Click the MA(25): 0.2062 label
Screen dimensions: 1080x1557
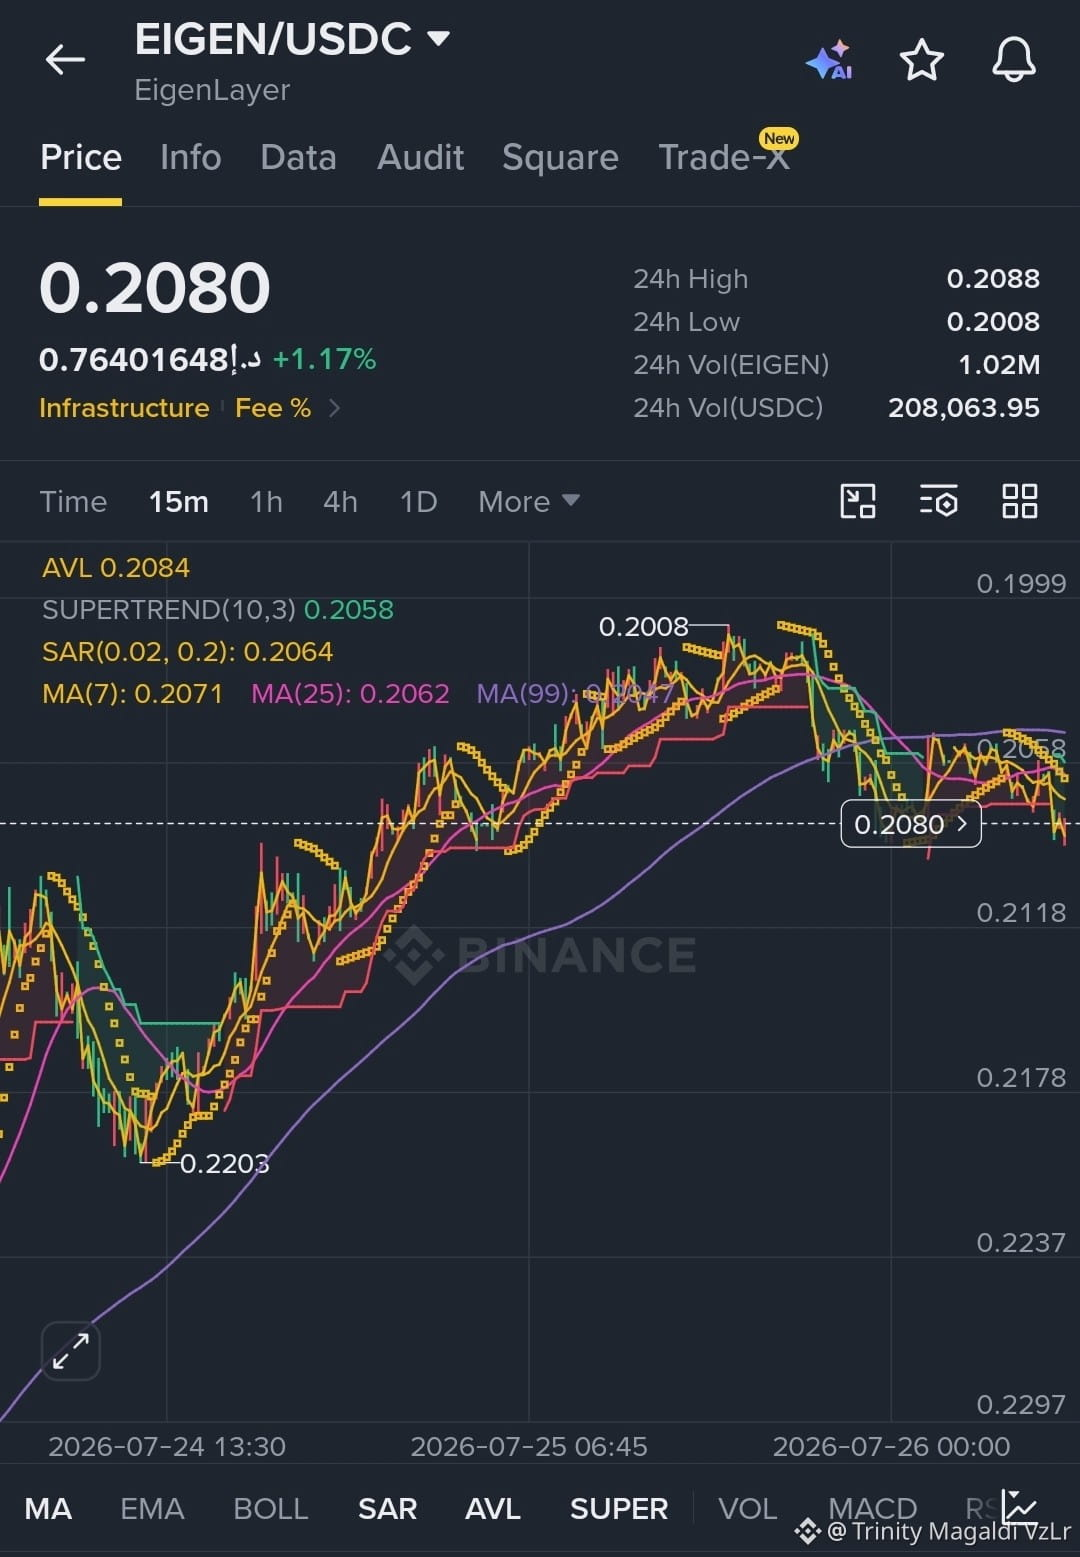350,694
